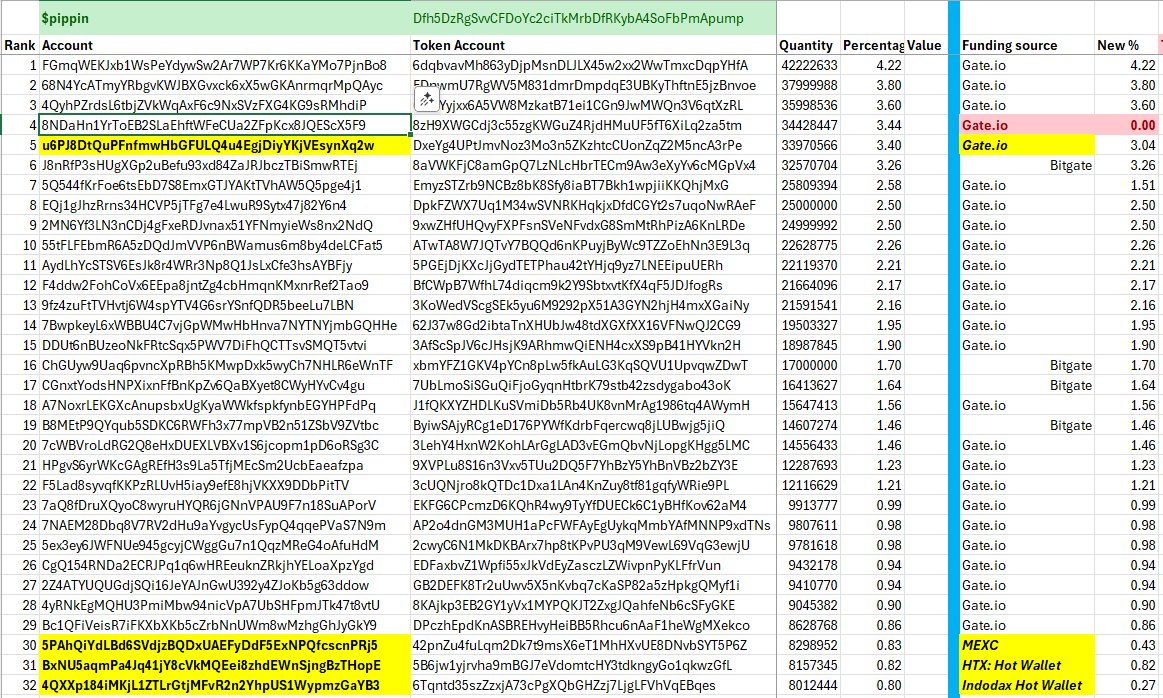Select percentage cell 4.22 in row 1
This screenshot has width=1163, height=698.
coord(872,65)
